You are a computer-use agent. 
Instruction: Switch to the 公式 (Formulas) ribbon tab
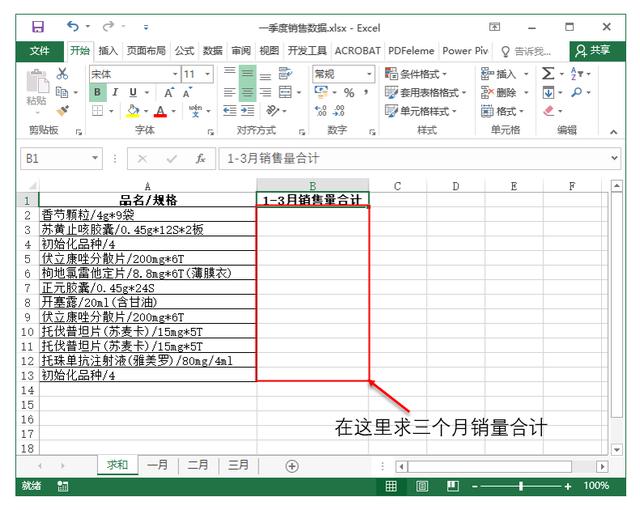pyautogui.click(x=184, y=51)
